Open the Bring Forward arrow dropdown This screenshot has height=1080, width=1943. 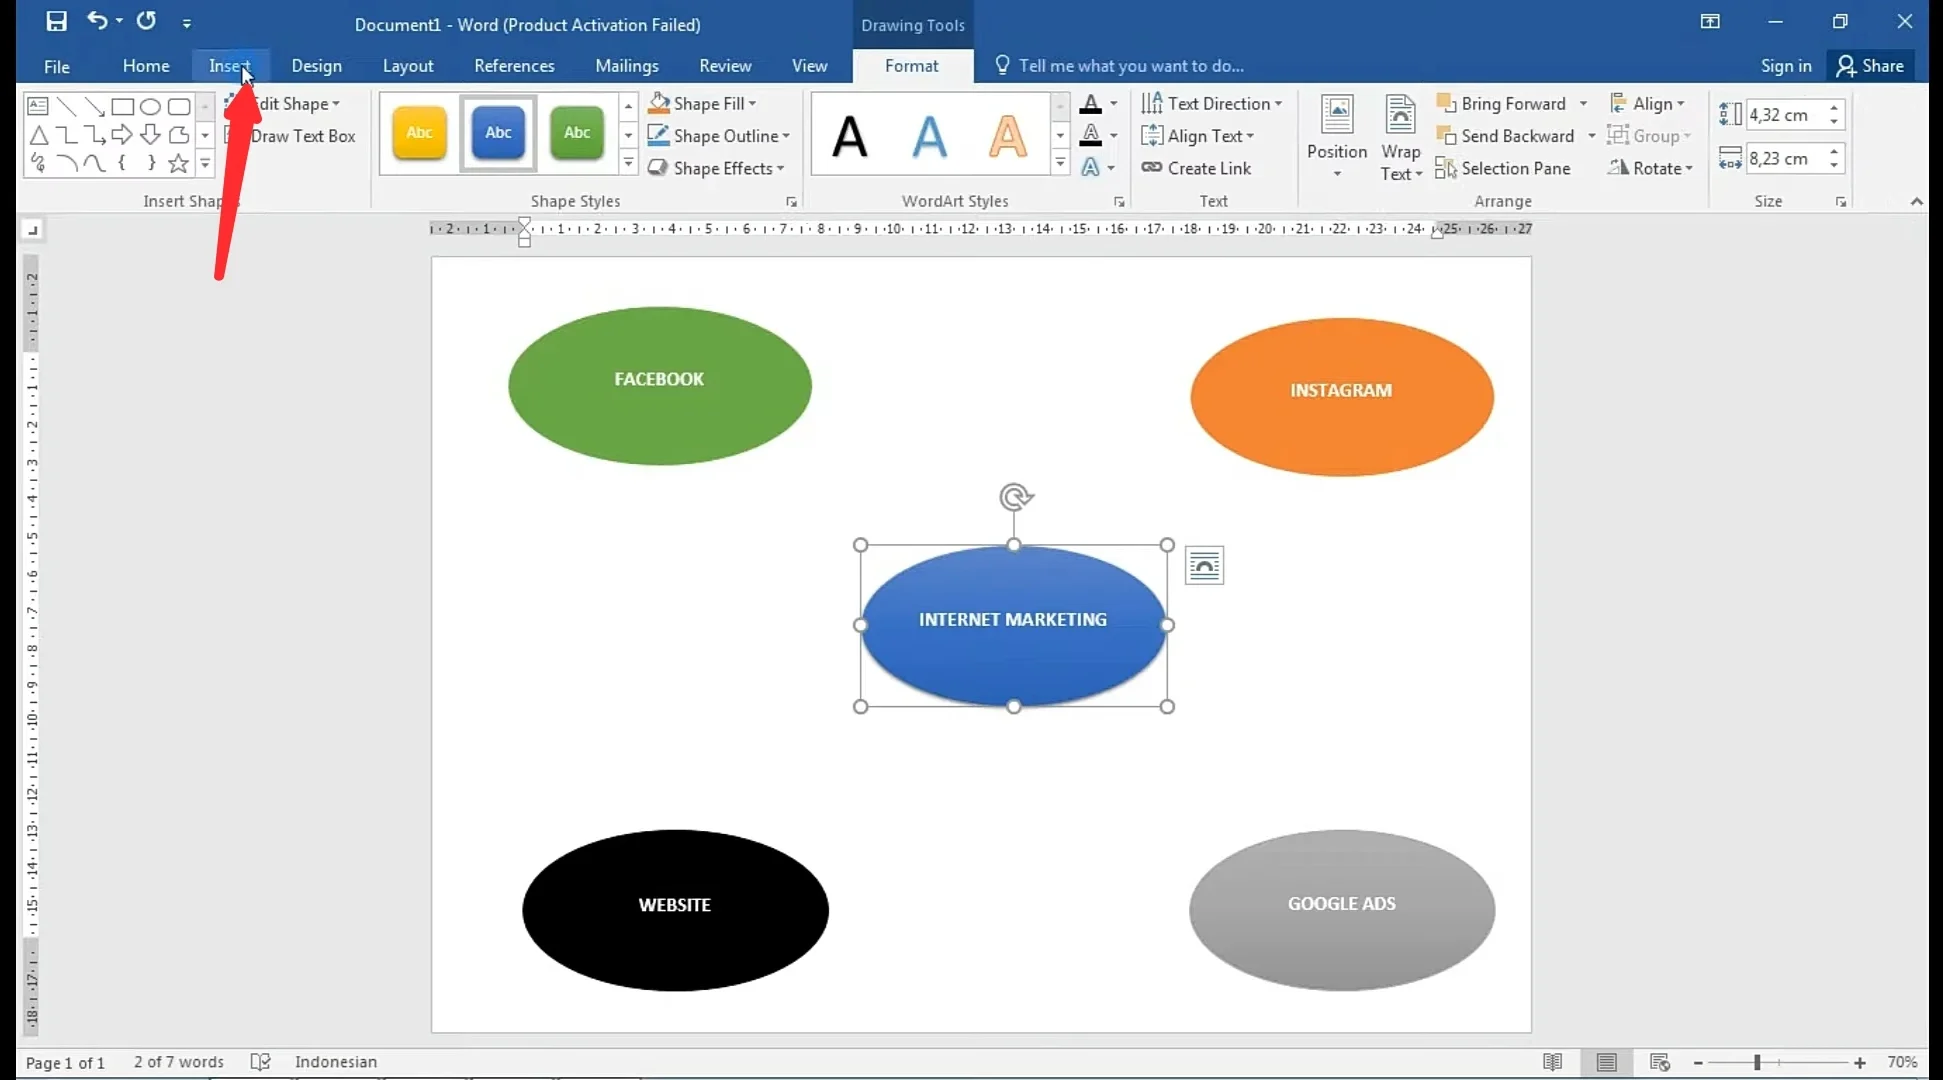(1583, 103)
